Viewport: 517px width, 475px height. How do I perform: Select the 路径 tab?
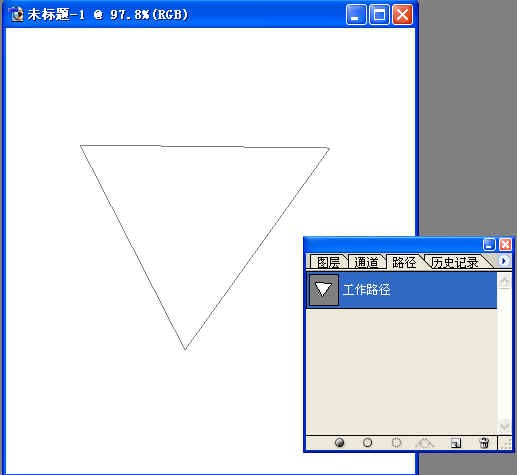pyautogui.click(x=404, y=262)
